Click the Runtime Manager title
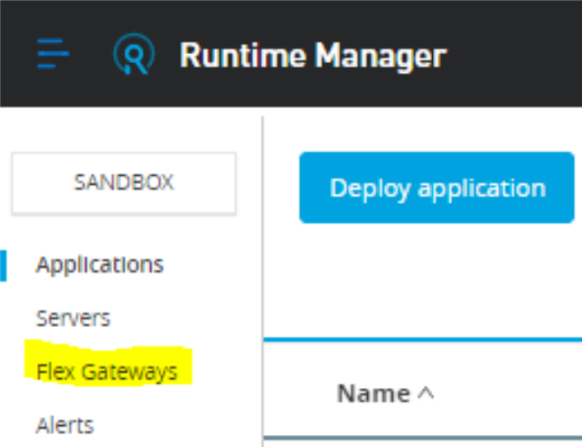582x447 pixels. pos(313,56)
